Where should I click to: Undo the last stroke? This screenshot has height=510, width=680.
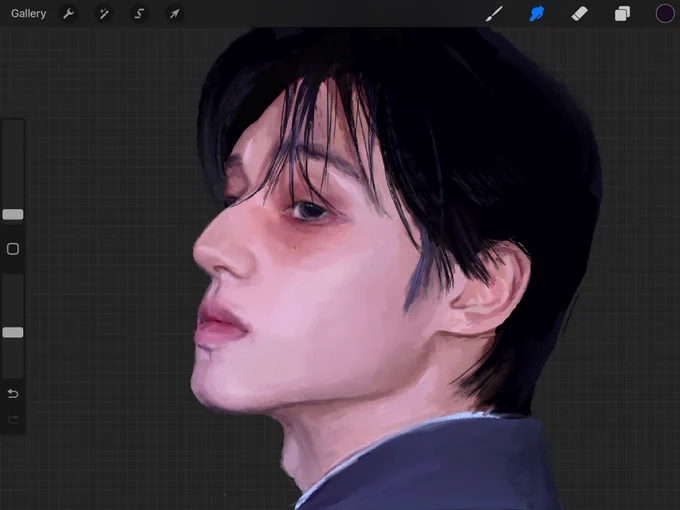pos(13,394)
